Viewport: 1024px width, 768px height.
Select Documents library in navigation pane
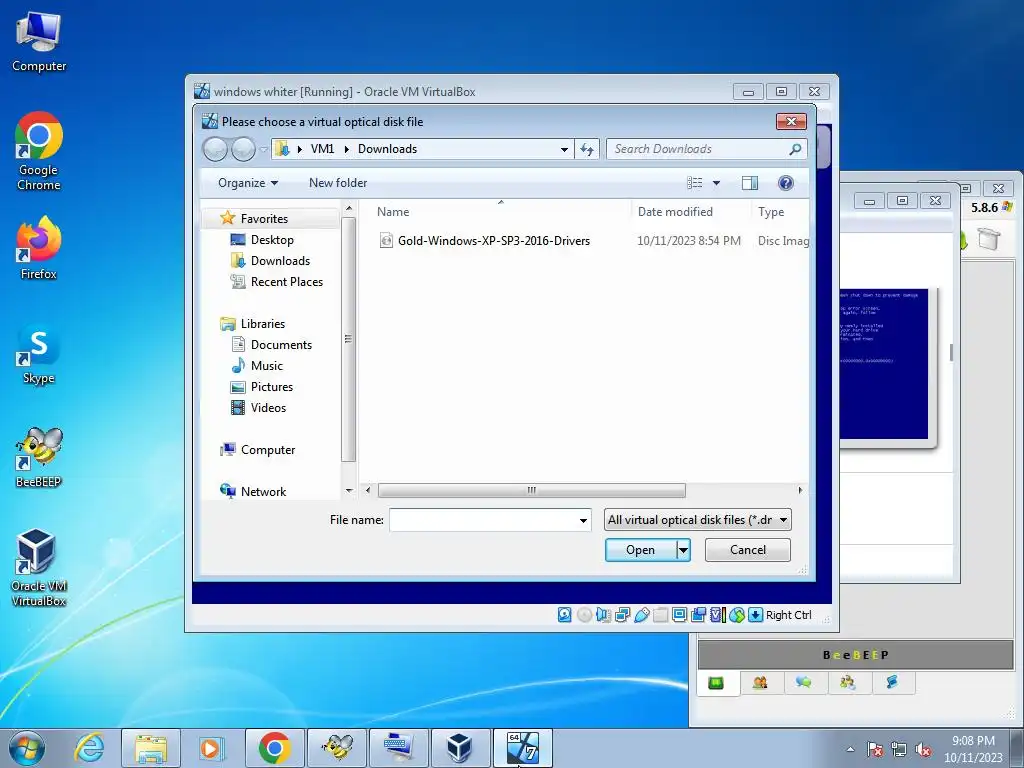pos(281,345)
